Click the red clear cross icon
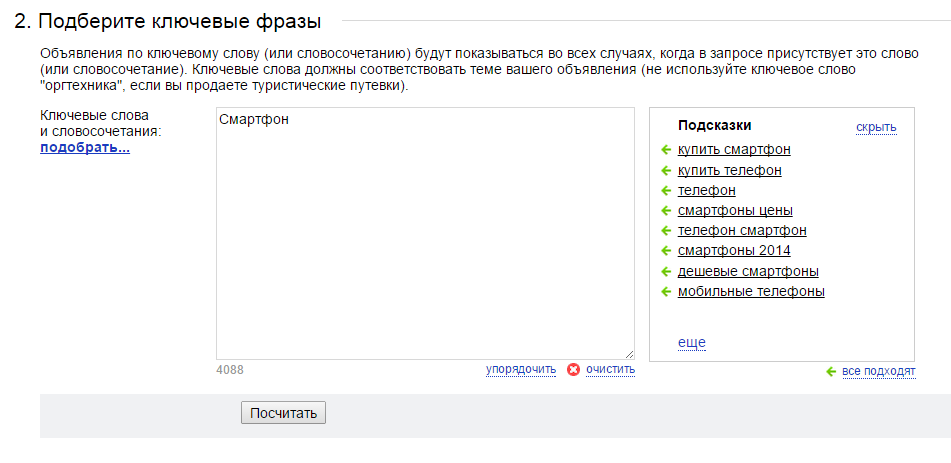This screenshot has width=951, height=463. pyautogui.click(x=573, y=369)
